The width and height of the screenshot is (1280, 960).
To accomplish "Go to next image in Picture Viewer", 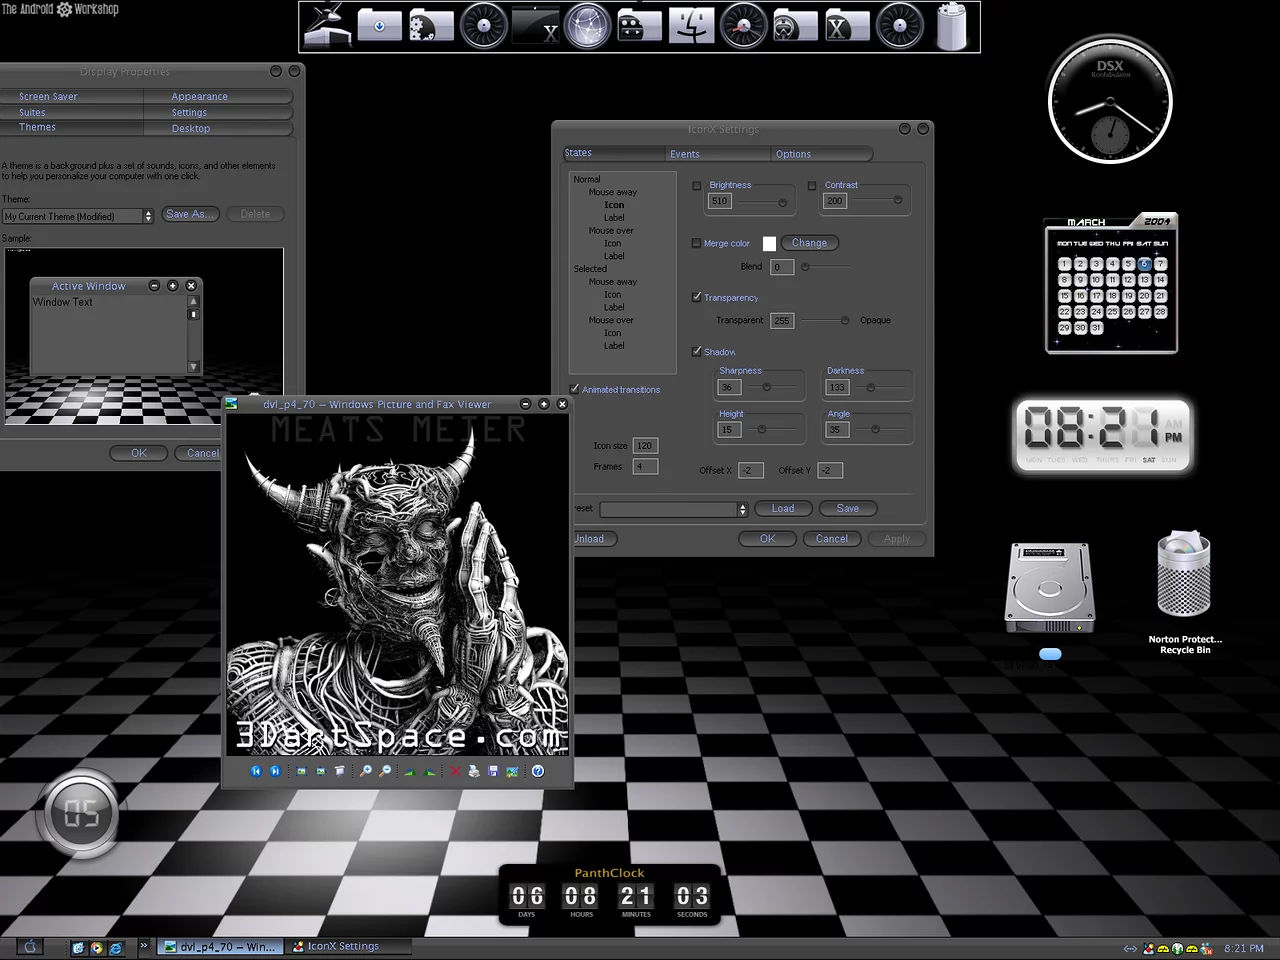I will (275, 771).
